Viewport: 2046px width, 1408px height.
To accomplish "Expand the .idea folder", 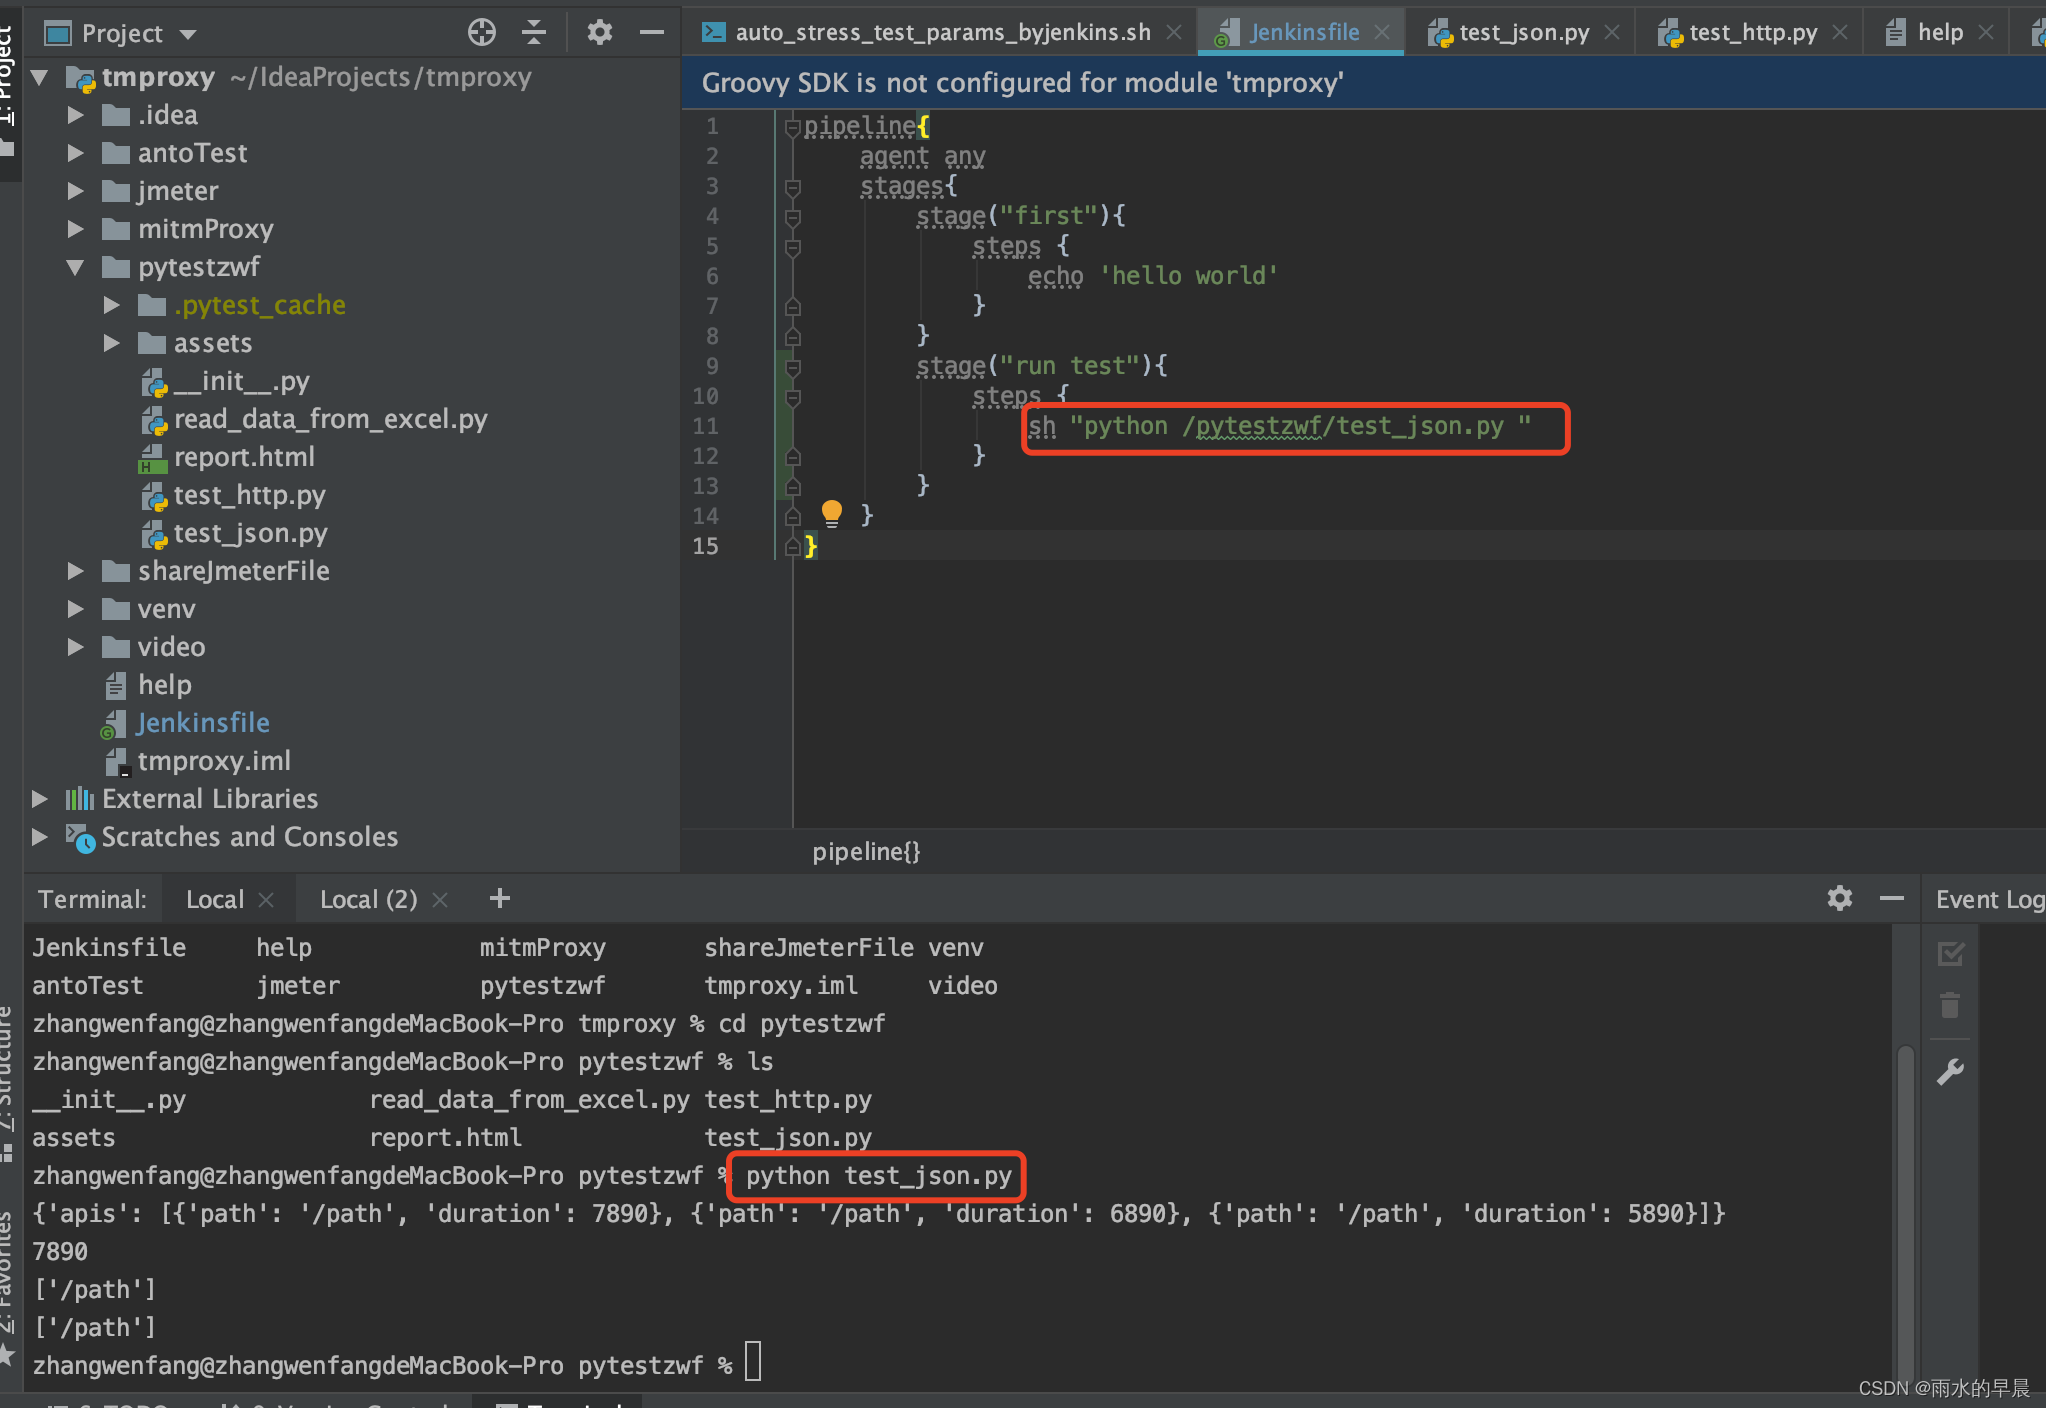I will (75, 115).
